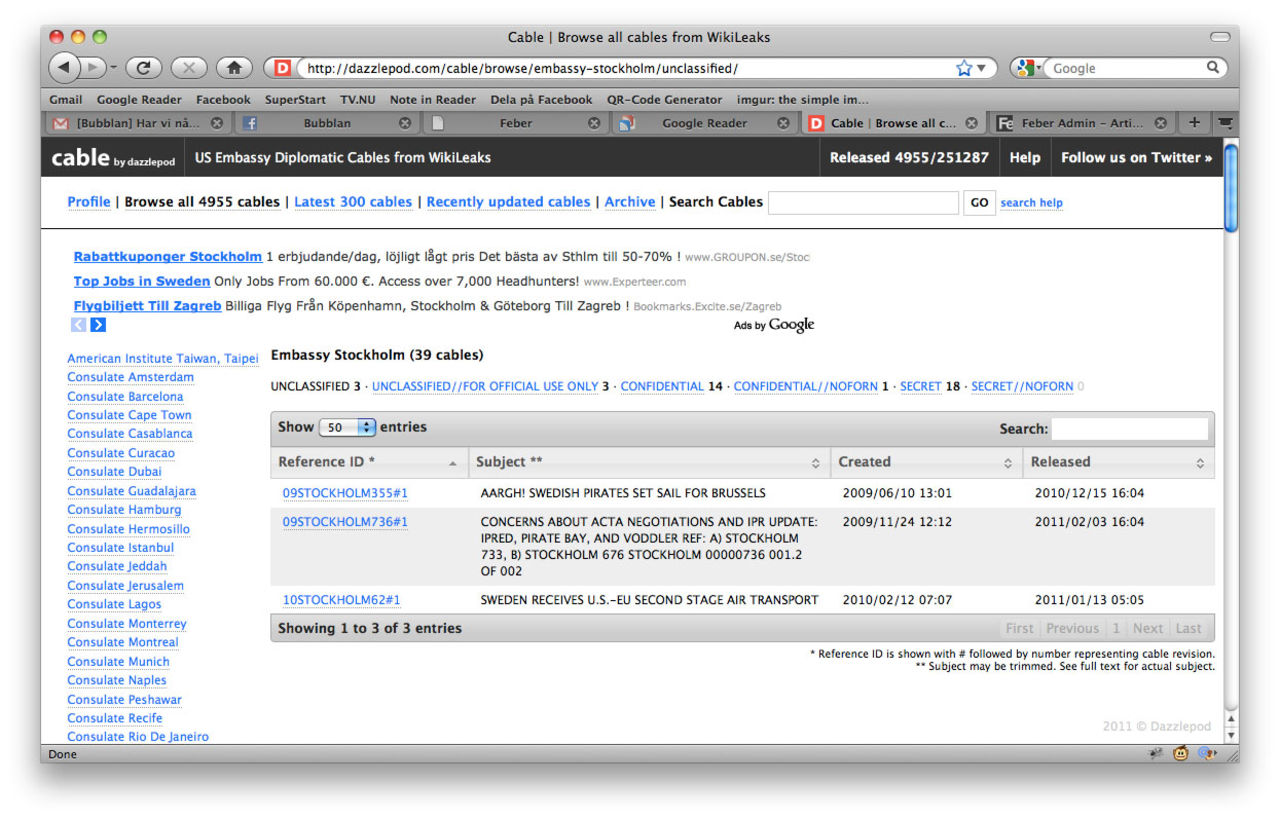Click the magnifier icon in the Google search box
This screenshot has height=819, width=1280.
click(x=1211, y=68)
